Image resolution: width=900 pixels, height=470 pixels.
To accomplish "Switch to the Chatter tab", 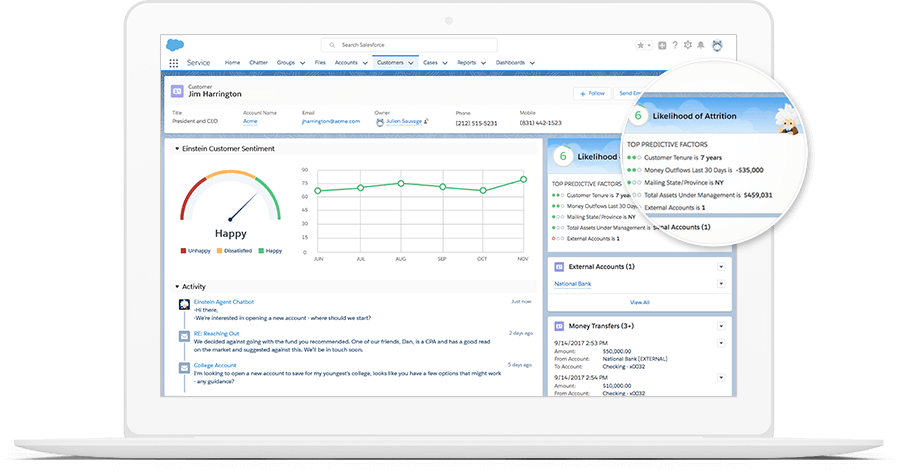I will point(258,63).
